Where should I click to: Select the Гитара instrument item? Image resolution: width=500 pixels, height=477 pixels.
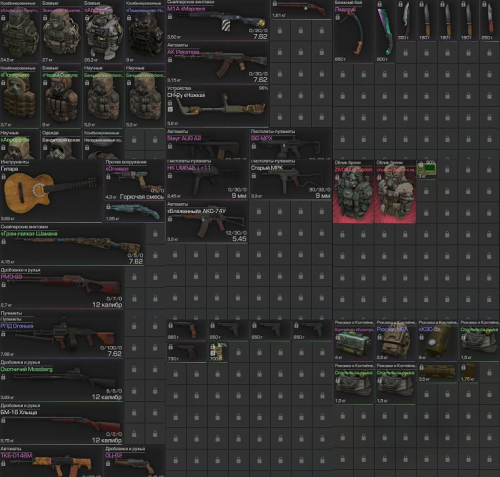[51, 191]
